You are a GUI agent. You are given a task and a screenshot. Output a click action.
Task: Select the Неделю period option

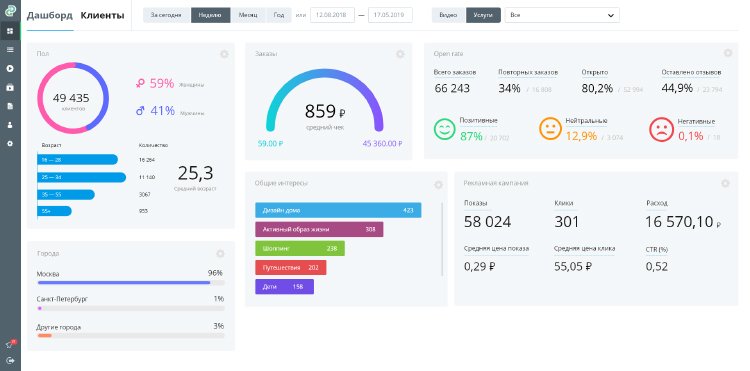(x=210, y=15)
